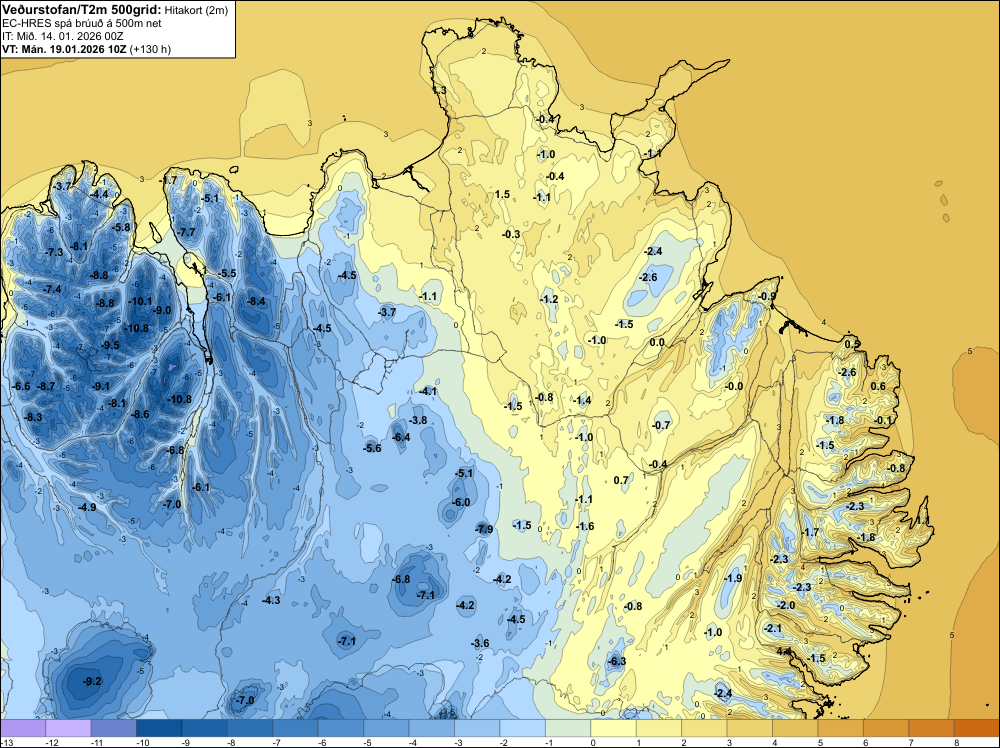Select the legend swatch between -11 and -10
The width and height of the screenshot is (1000, 748).
click(x=114, y=728)
